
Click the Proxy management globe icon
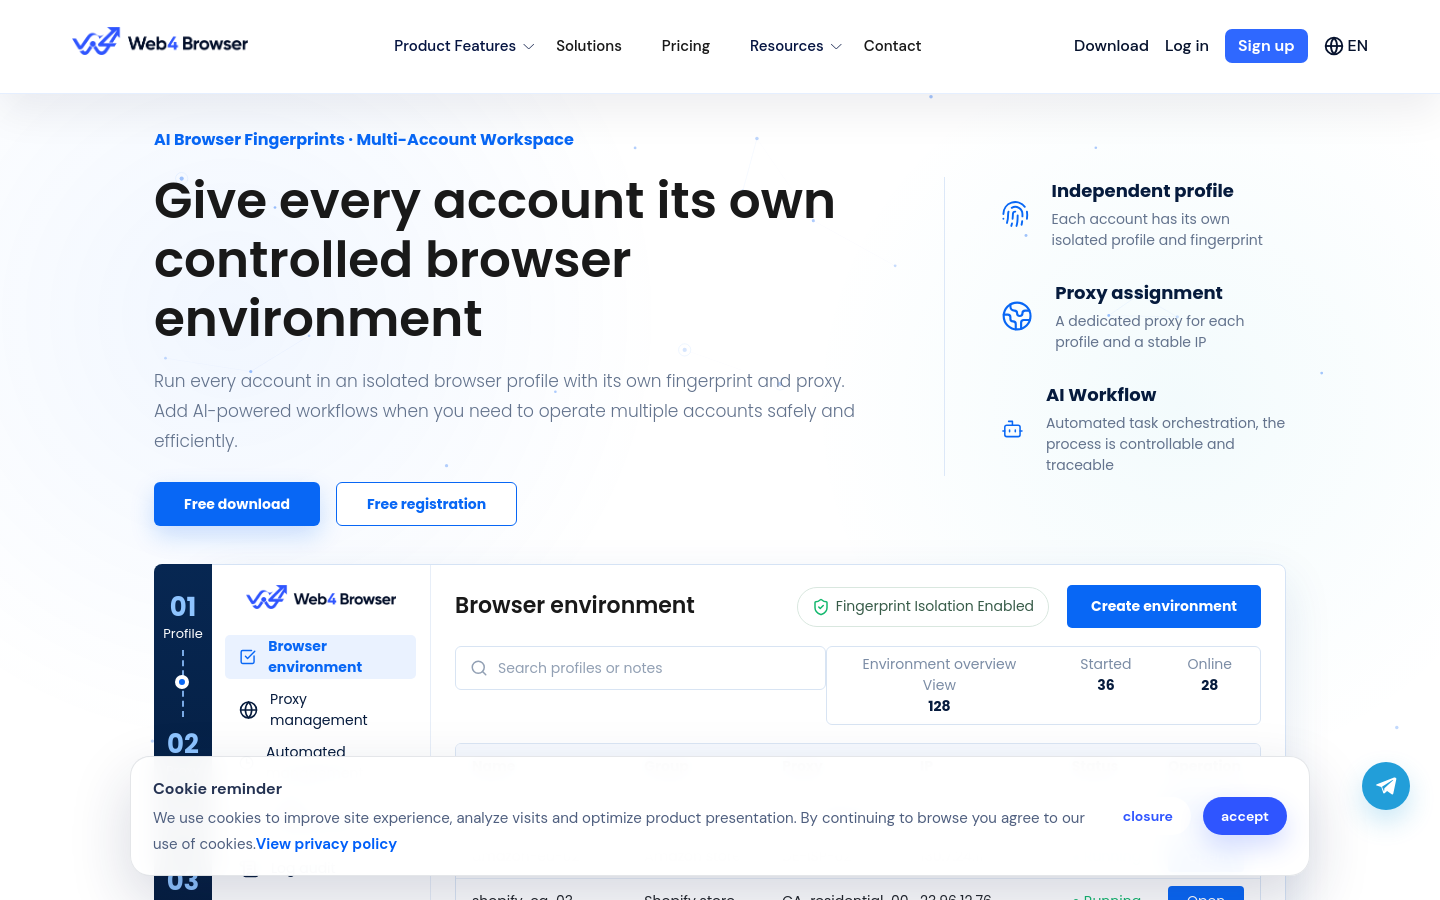[249, 710]
